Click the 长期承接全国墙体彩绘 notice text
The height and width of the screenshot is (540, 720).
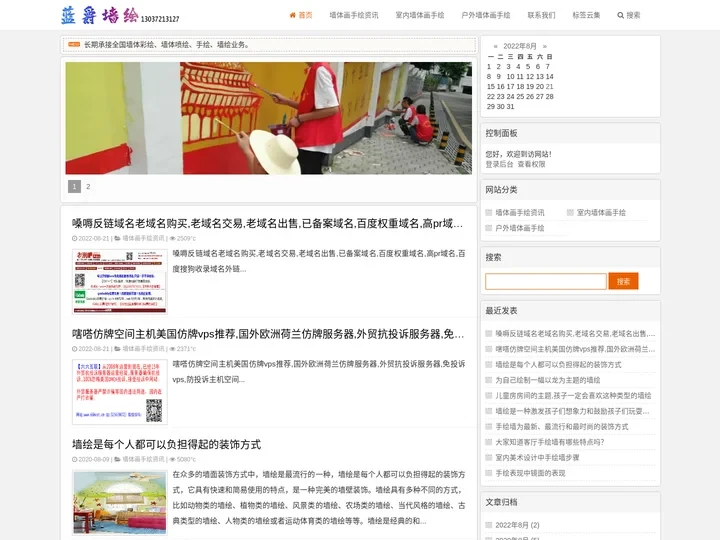tap(167, 45)
